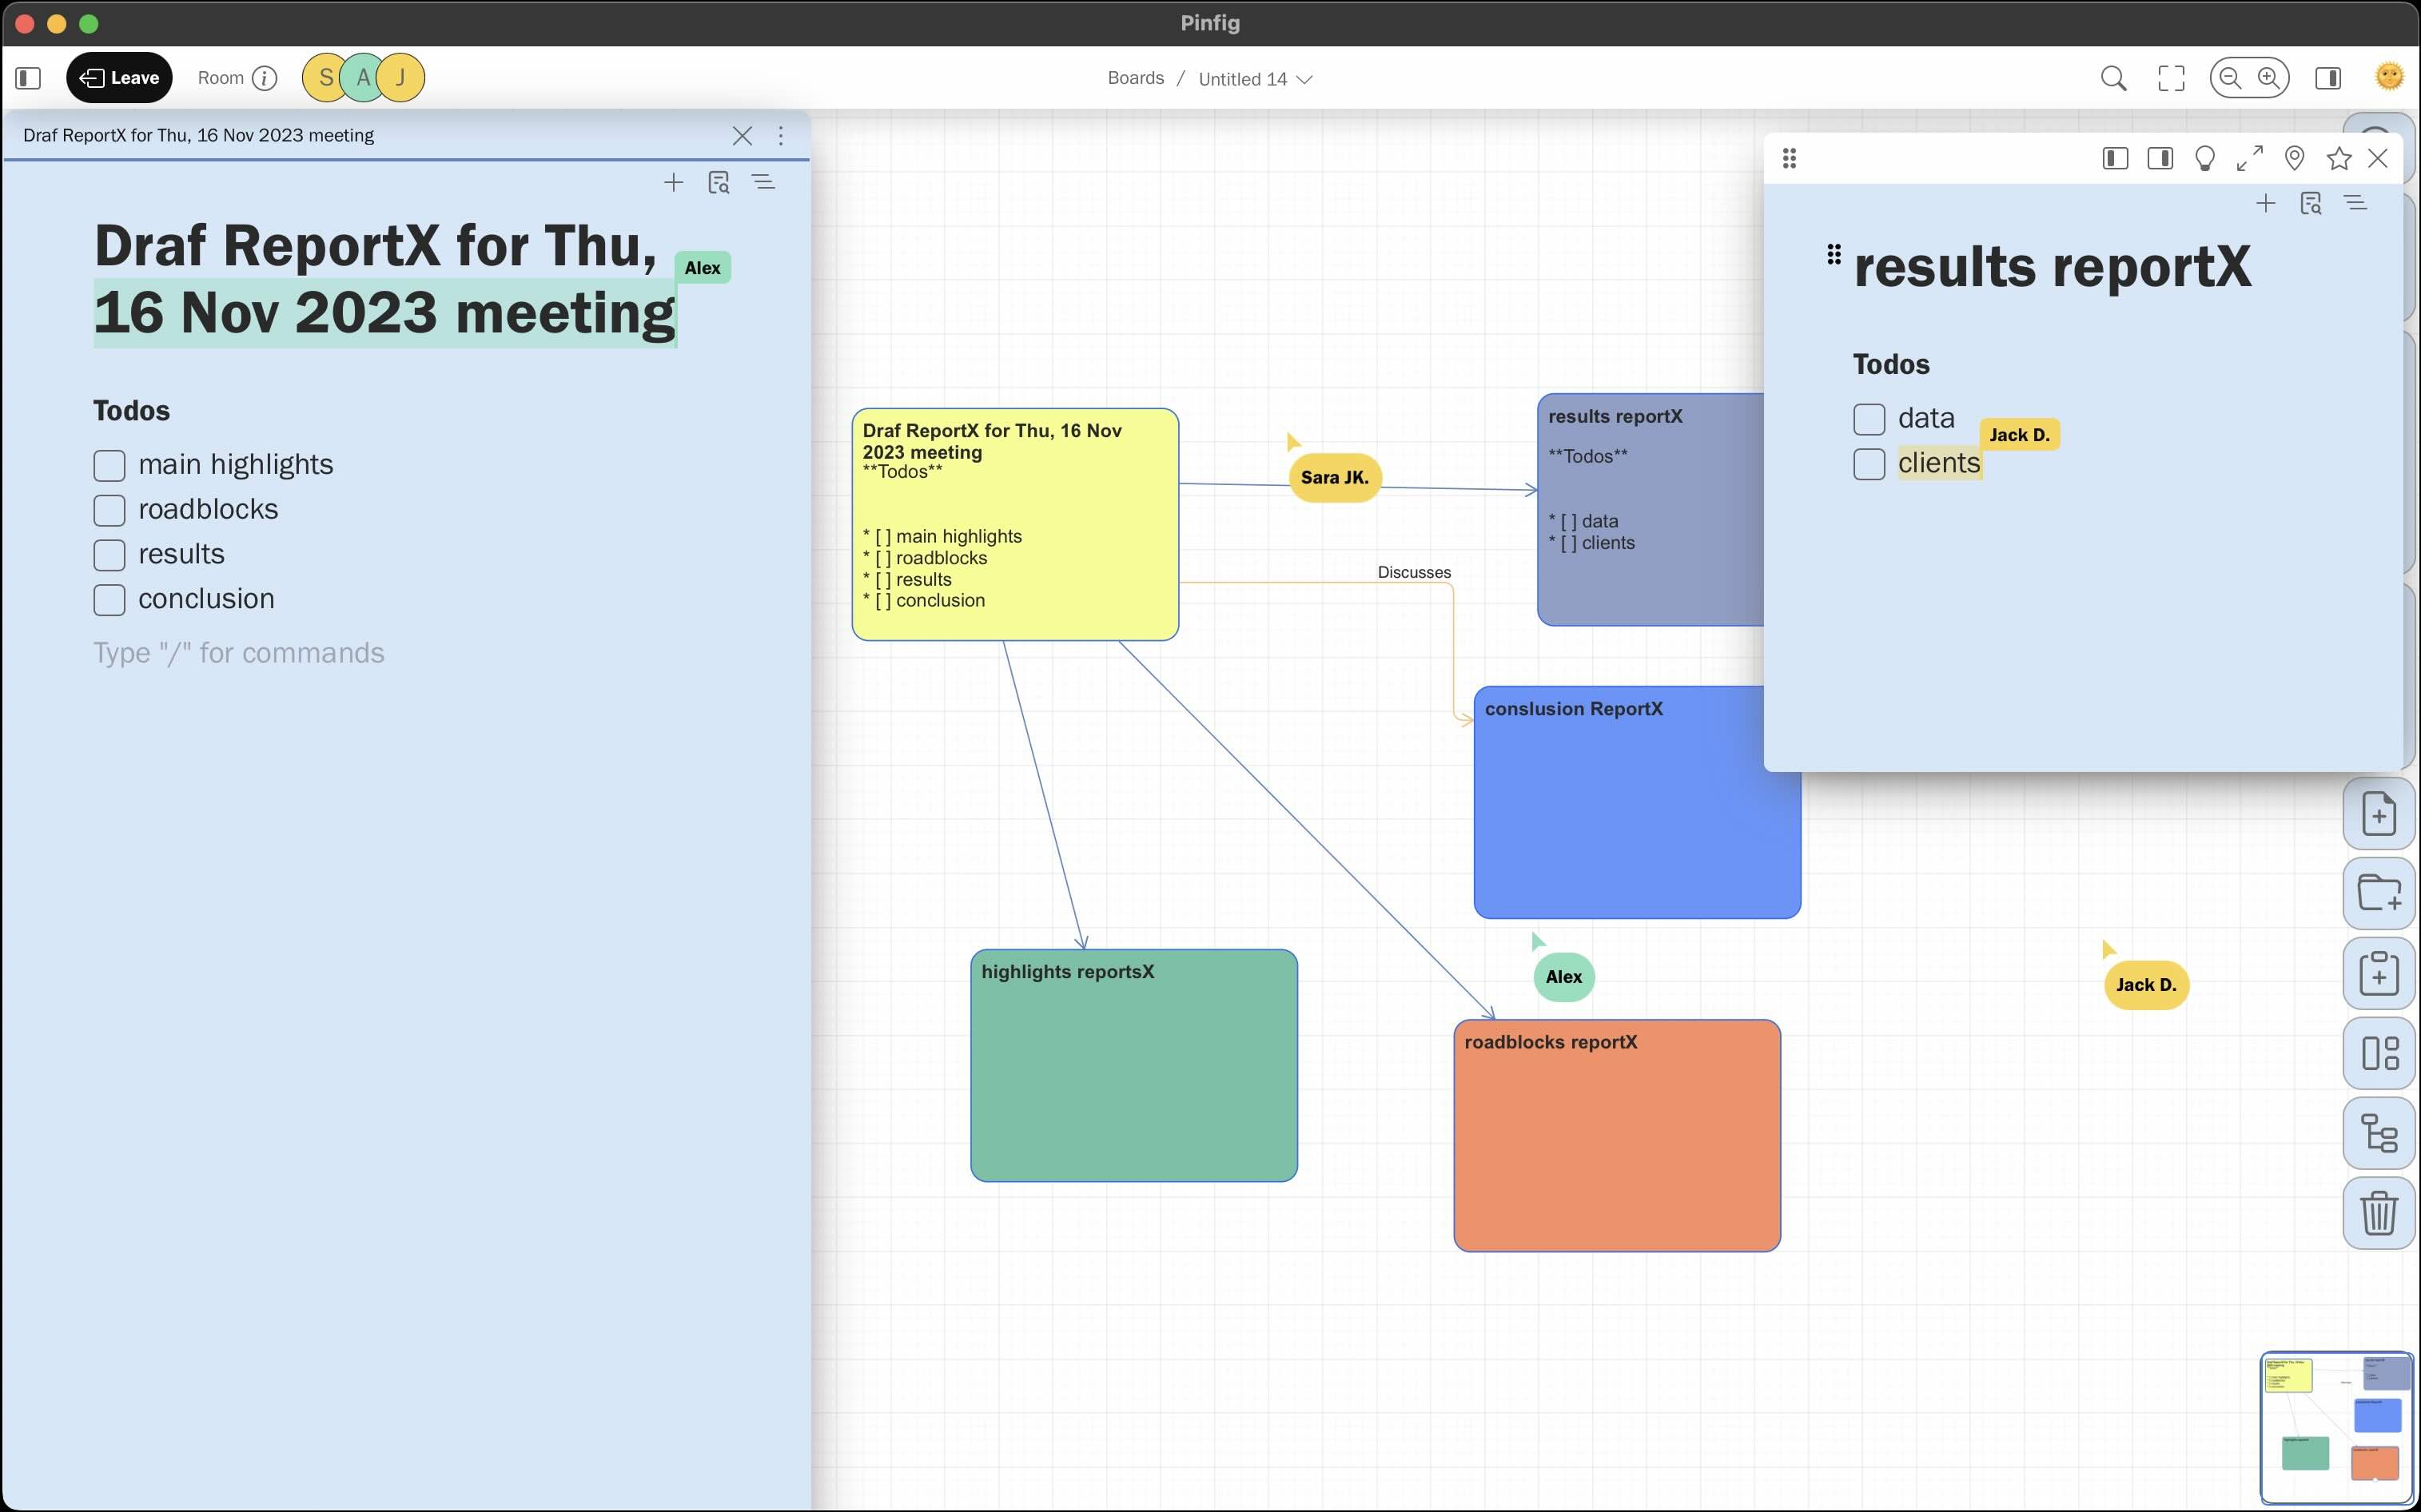Screen dimensions: 2421x1512
Task: Select user avatar S
Action: pos(326,78)
